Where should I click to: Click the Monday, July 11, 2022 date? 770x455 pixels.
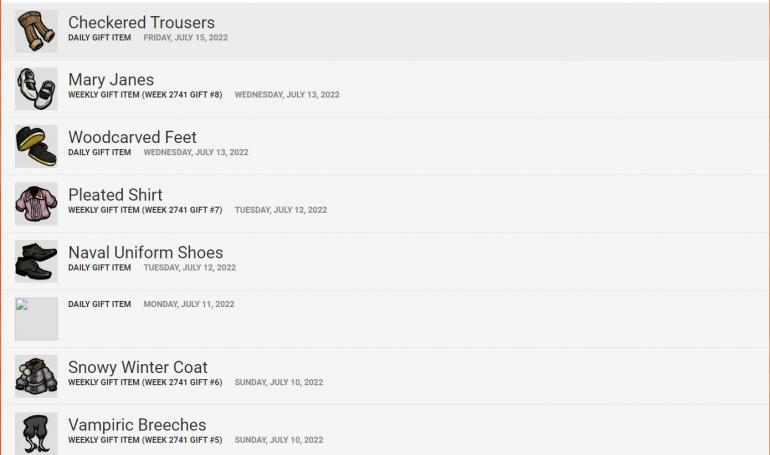[189, 304]
